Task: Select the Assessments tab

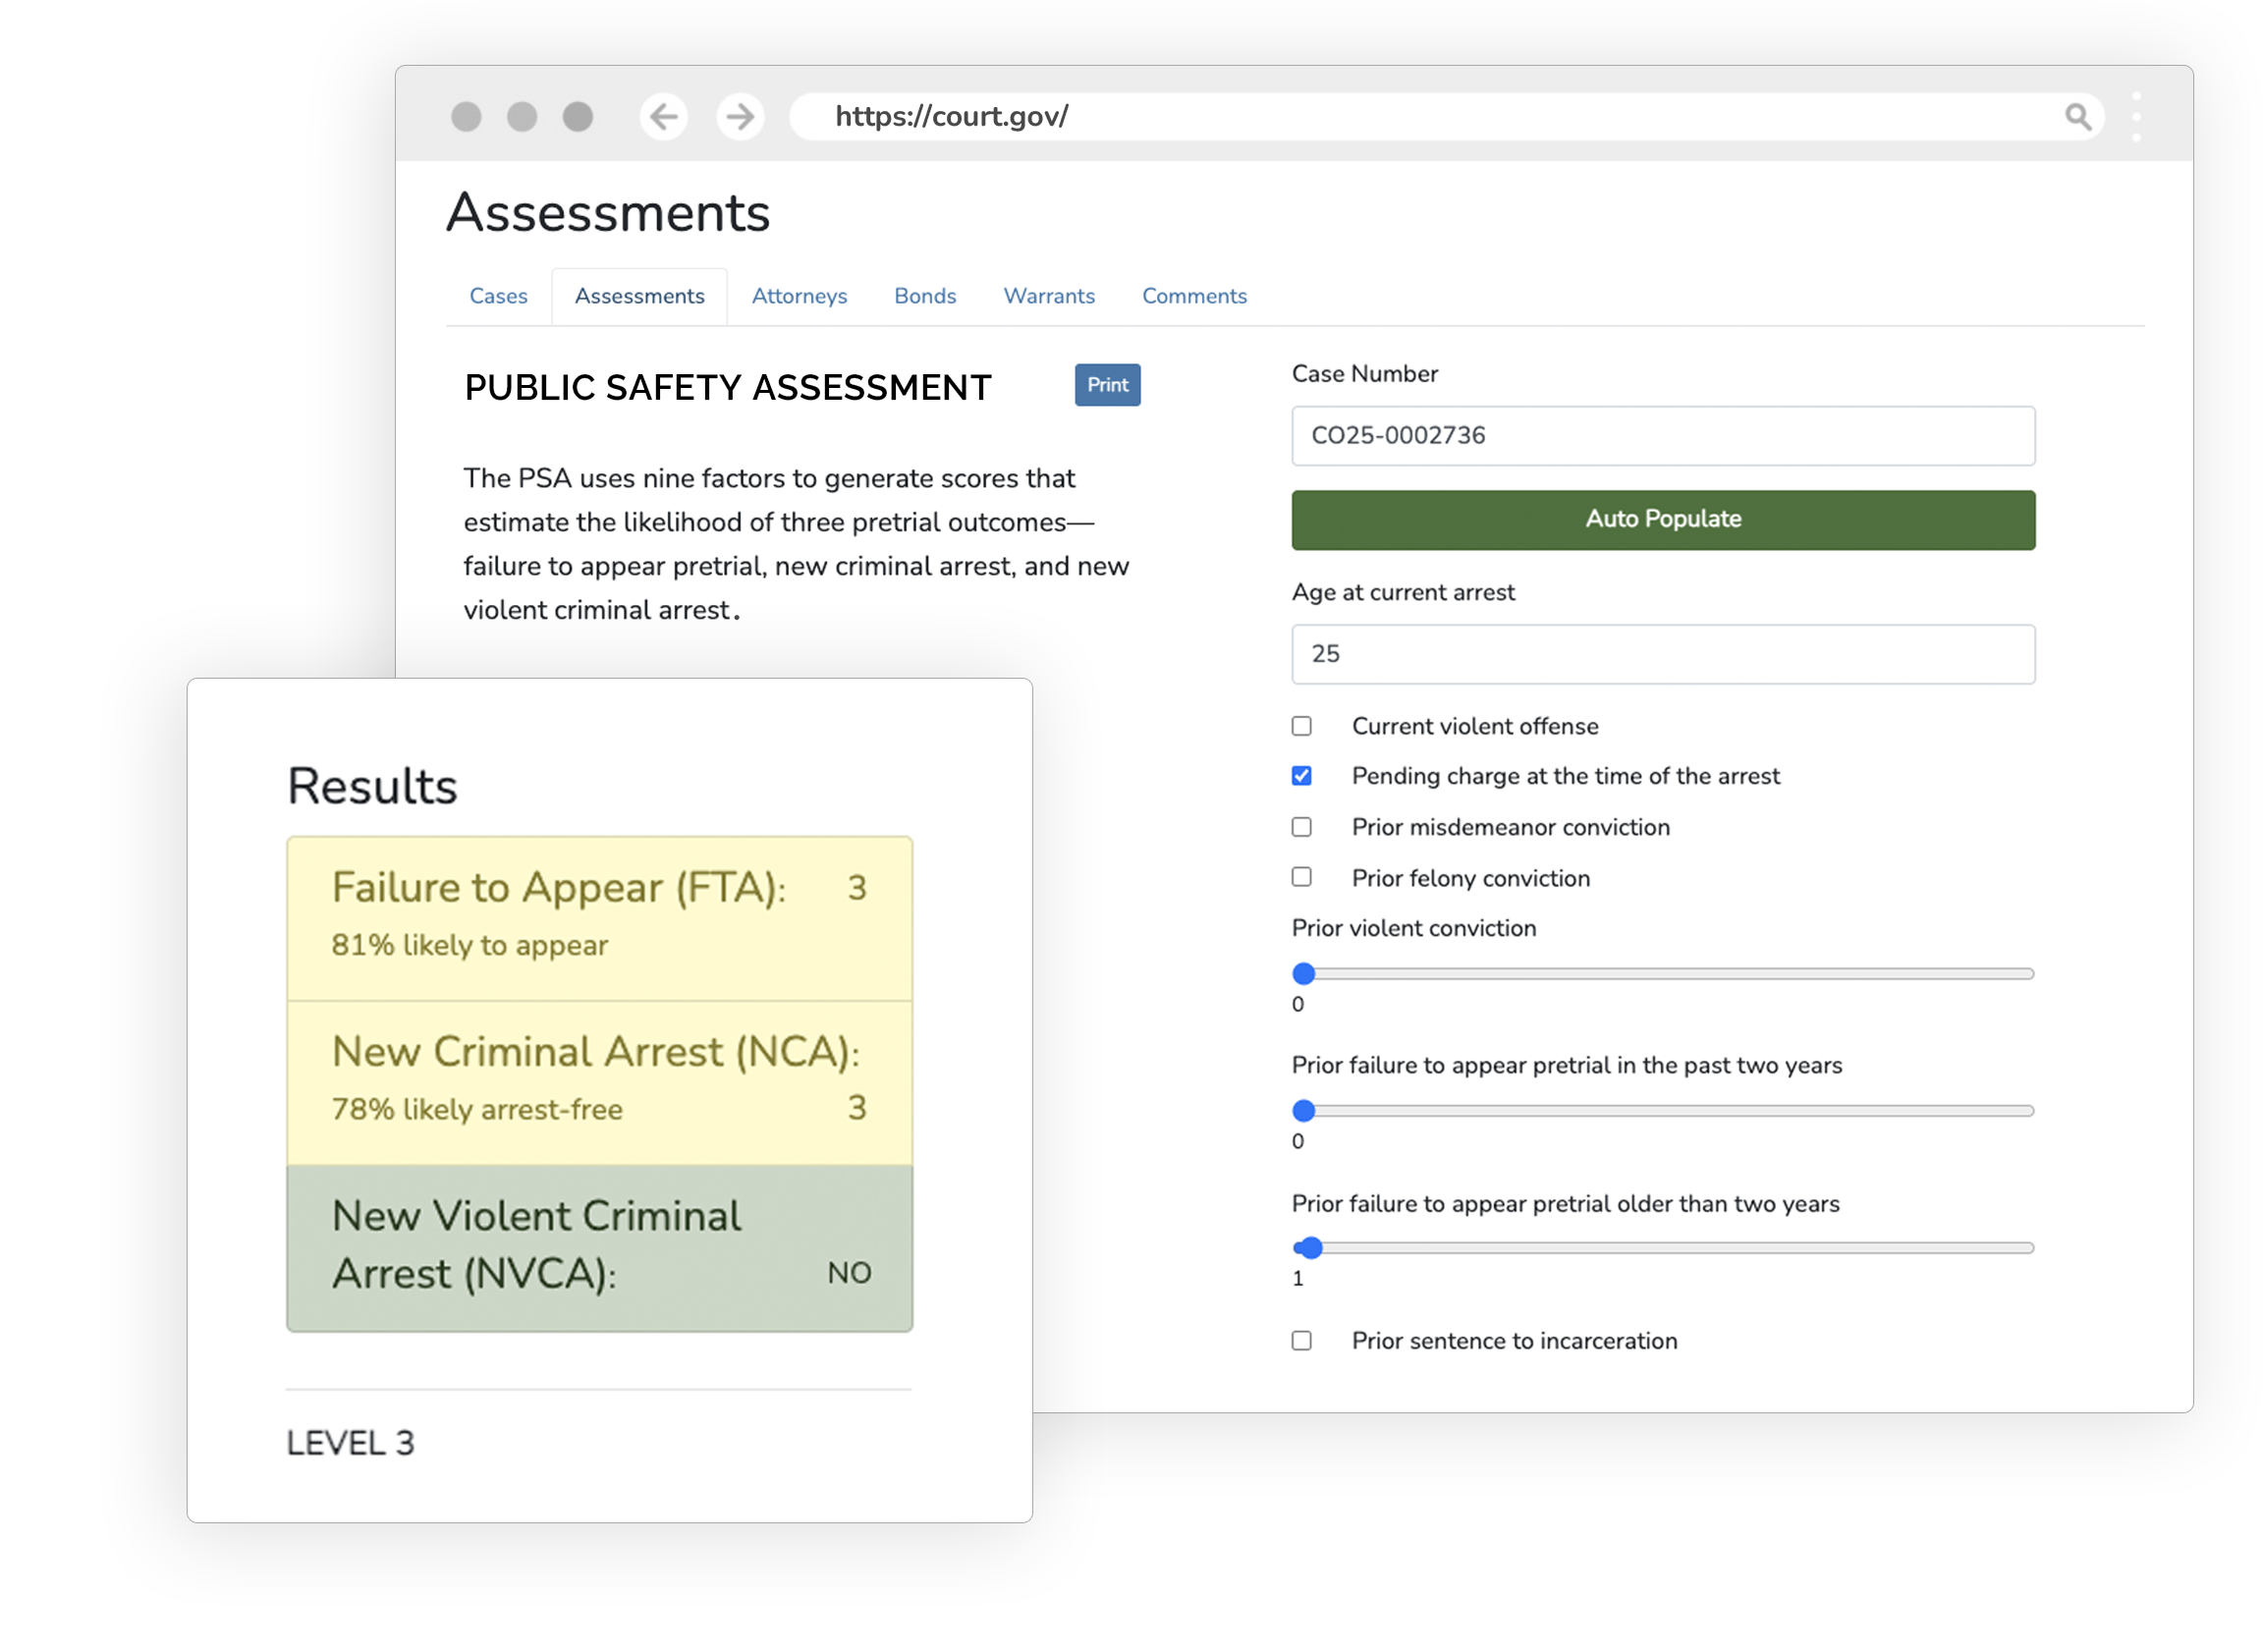Action: (x=640, y=296)
